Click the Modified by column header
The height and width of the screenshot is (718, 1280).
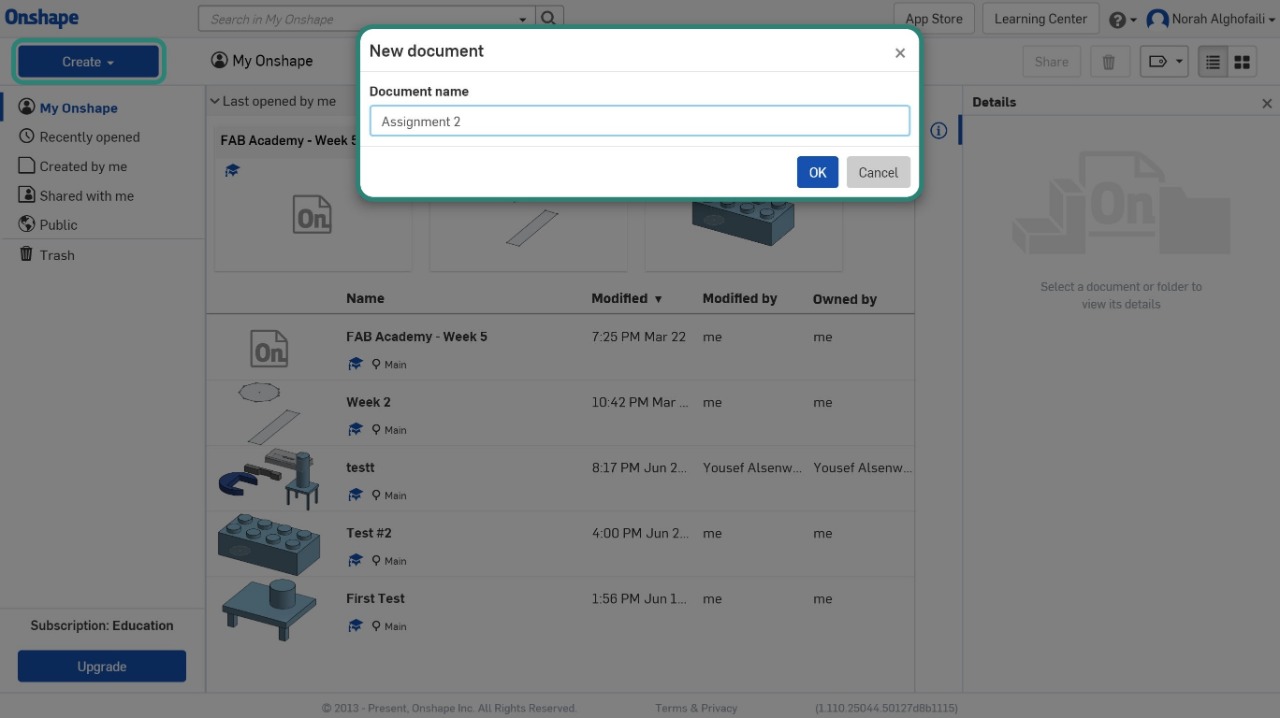tap(740, 298)
